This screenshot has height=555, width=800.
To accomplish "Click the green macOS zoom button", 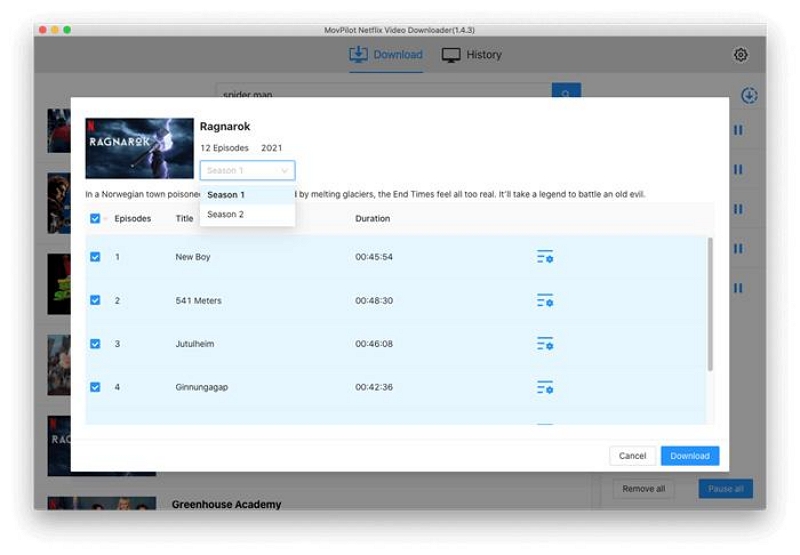I will tap(67, 30).
